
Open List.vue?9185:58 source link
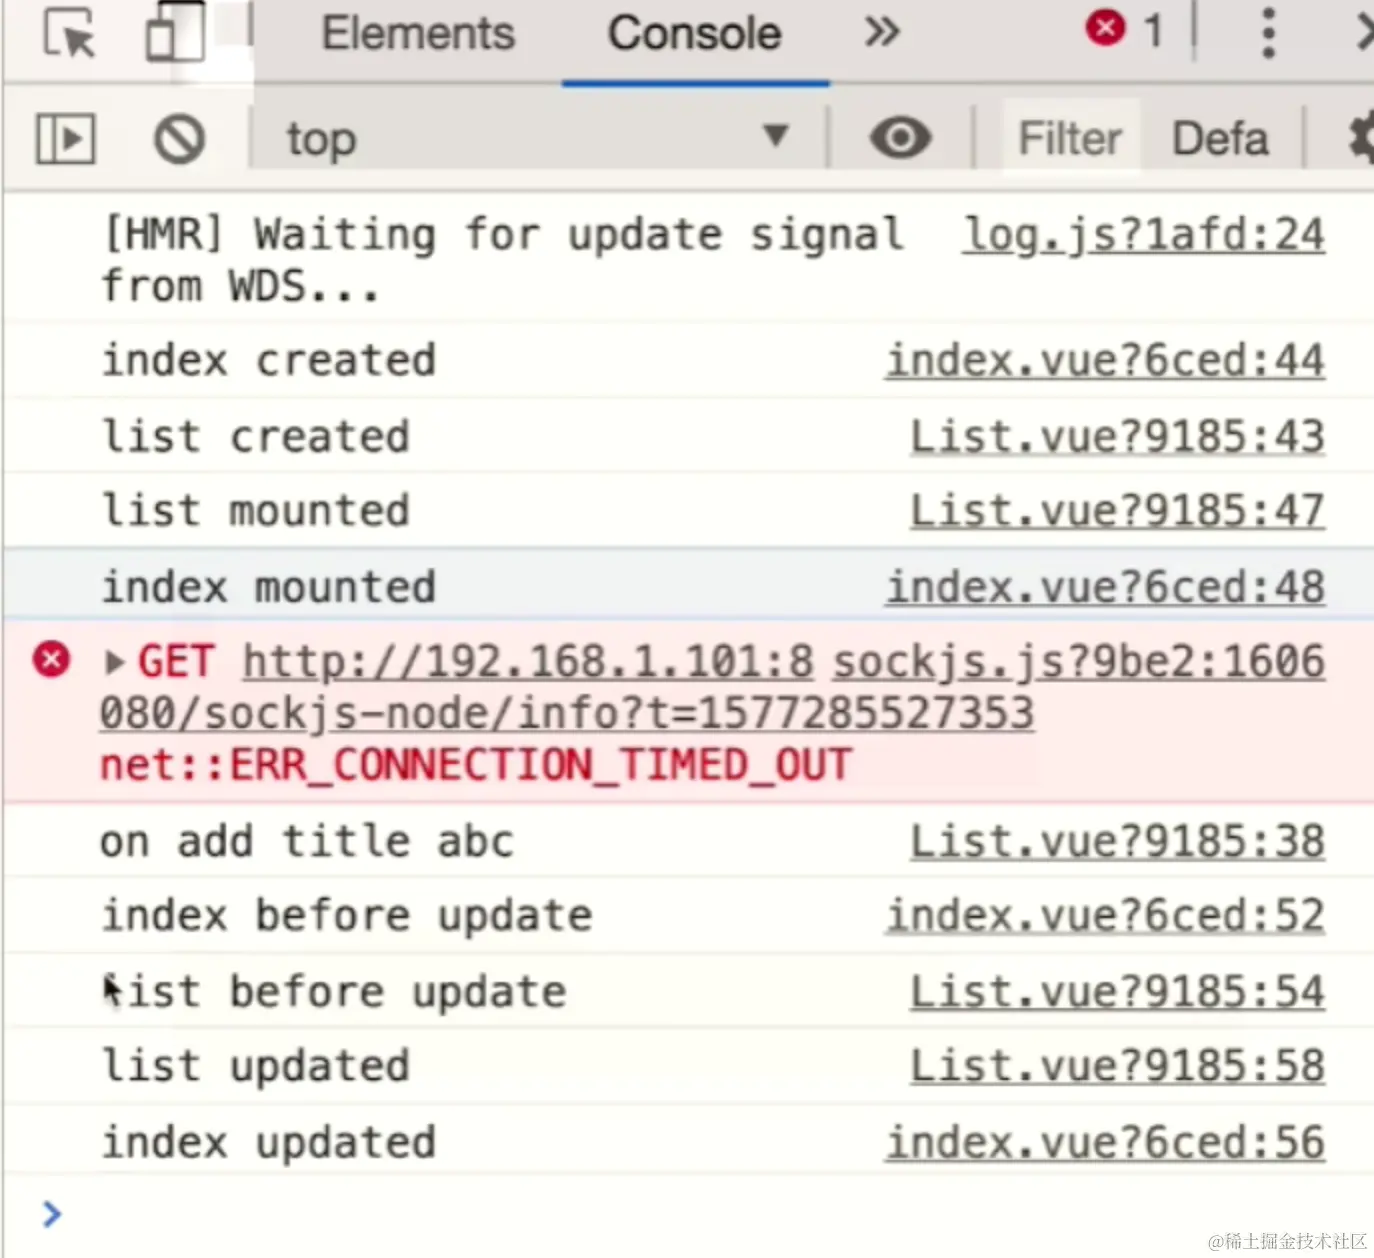point(1117,1066)
